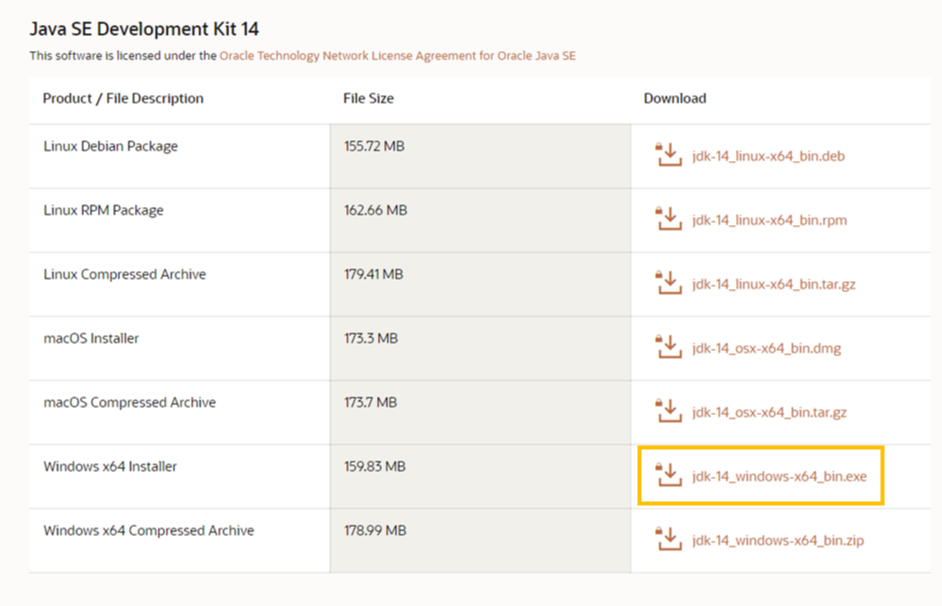Download jdk-14_windows-x64_bin.zip archive link
Viewport: 942px width, 606px height.
[778, 541]
